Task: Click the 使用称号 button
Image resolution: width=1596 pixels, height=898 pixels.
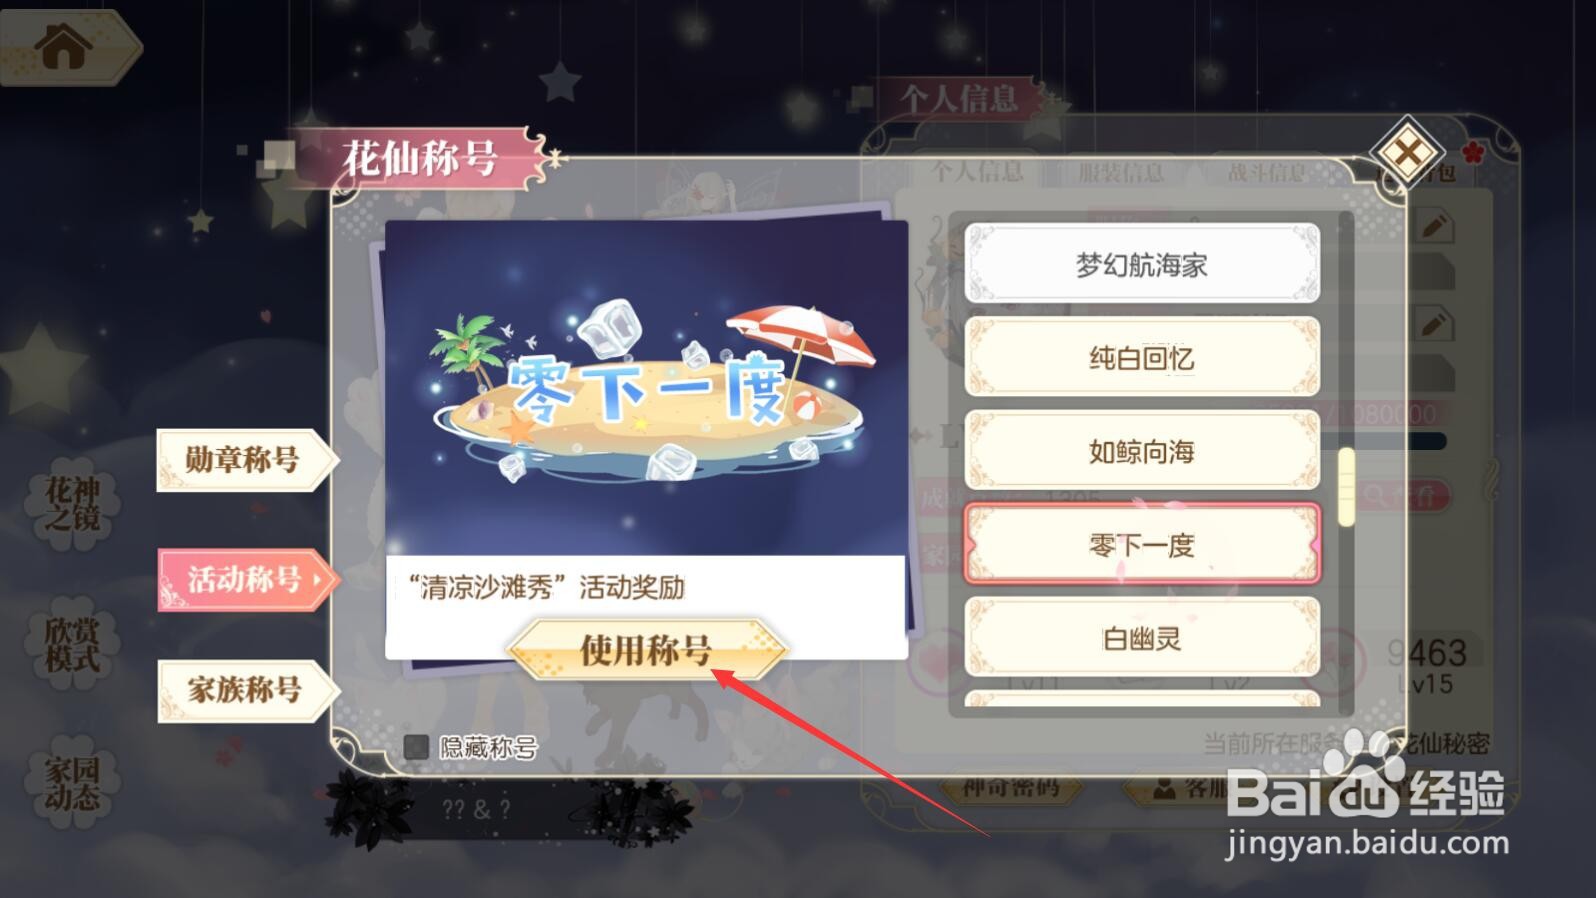Action: (x=647, y=650)
